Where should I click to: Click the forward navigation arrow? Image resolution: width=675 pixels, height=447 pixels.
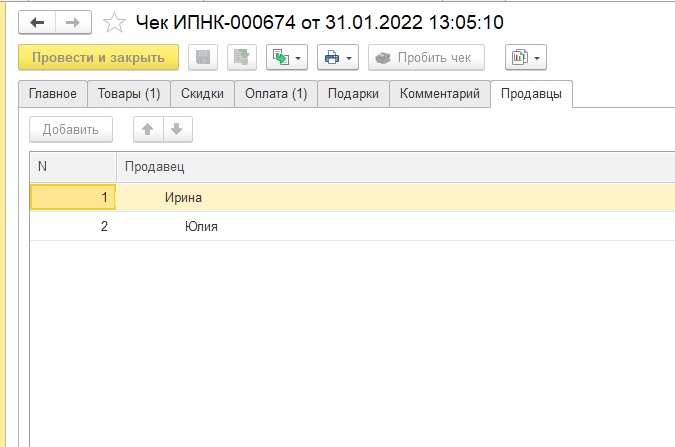point(73,21)
